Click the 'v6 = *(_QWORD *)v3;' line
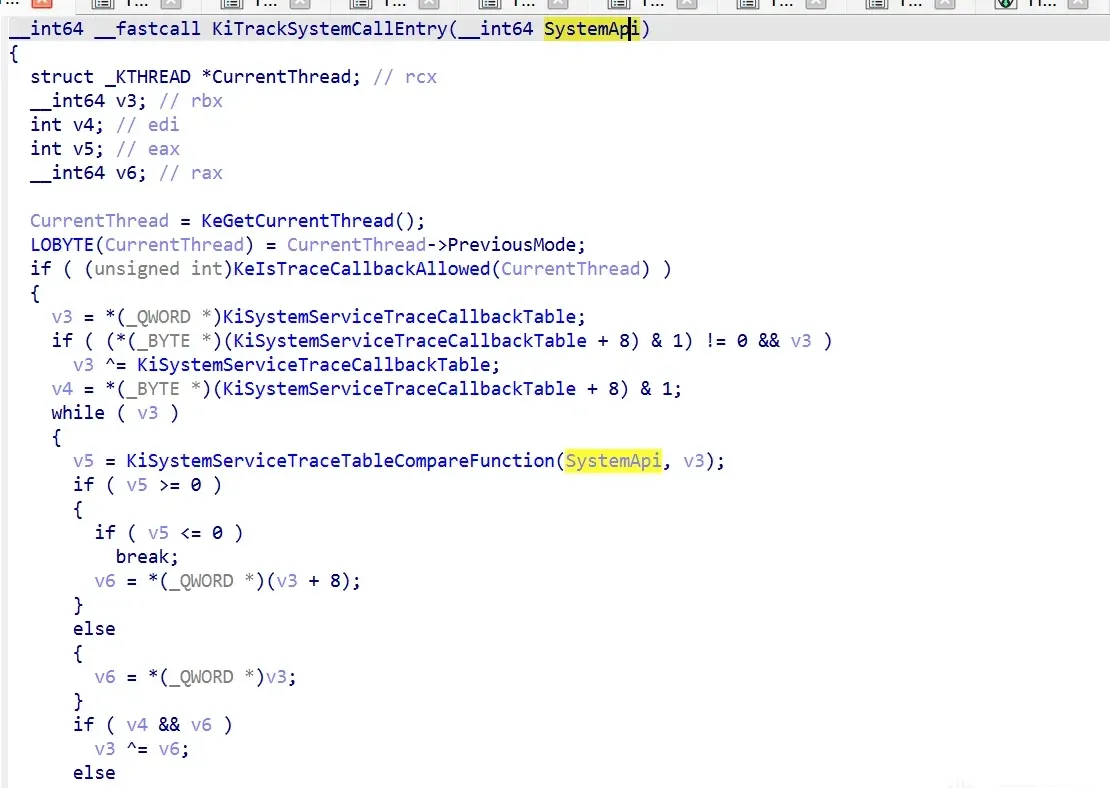 [x=195, y=677]
